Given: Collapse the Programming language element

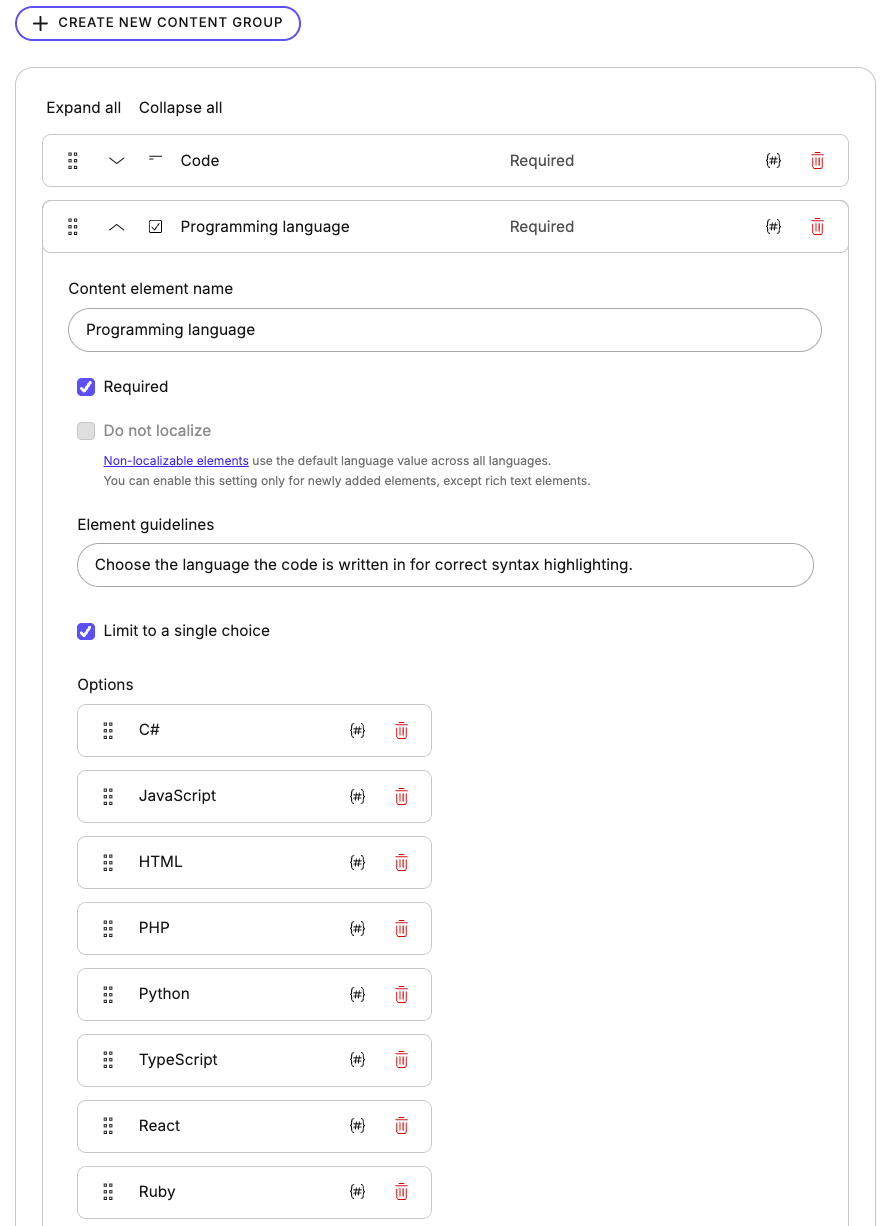Looking at the screenshot, I should tap(116, 226).
